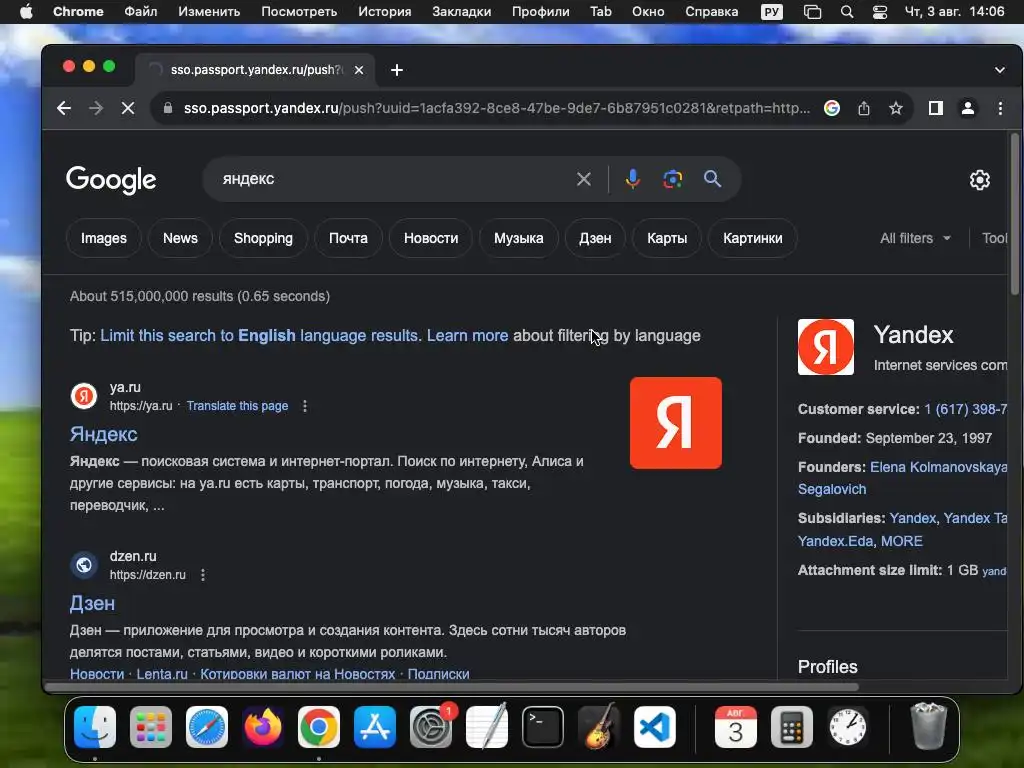Open Spotlight search in menu bar
The height and width of the screenshot is (768, 1024).
(x=846, y=12)
